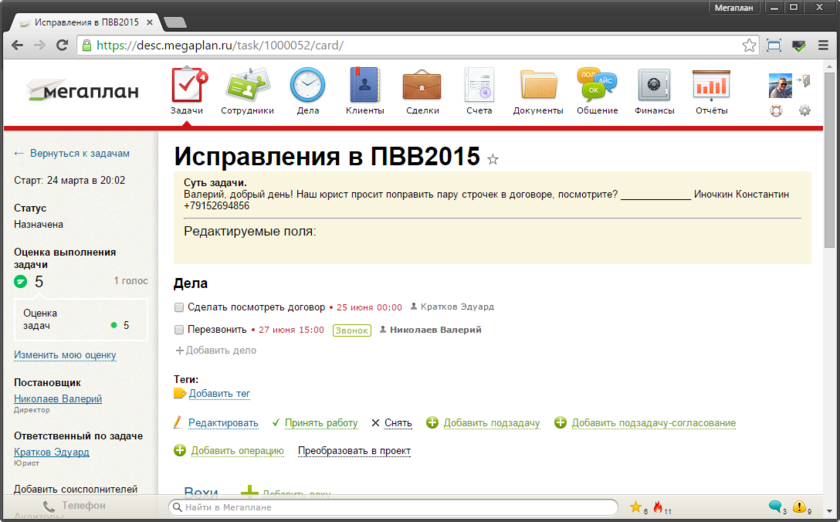Click 'Принять работу' to accept
The height and width of the screenshot is (522, 840).
320,423
